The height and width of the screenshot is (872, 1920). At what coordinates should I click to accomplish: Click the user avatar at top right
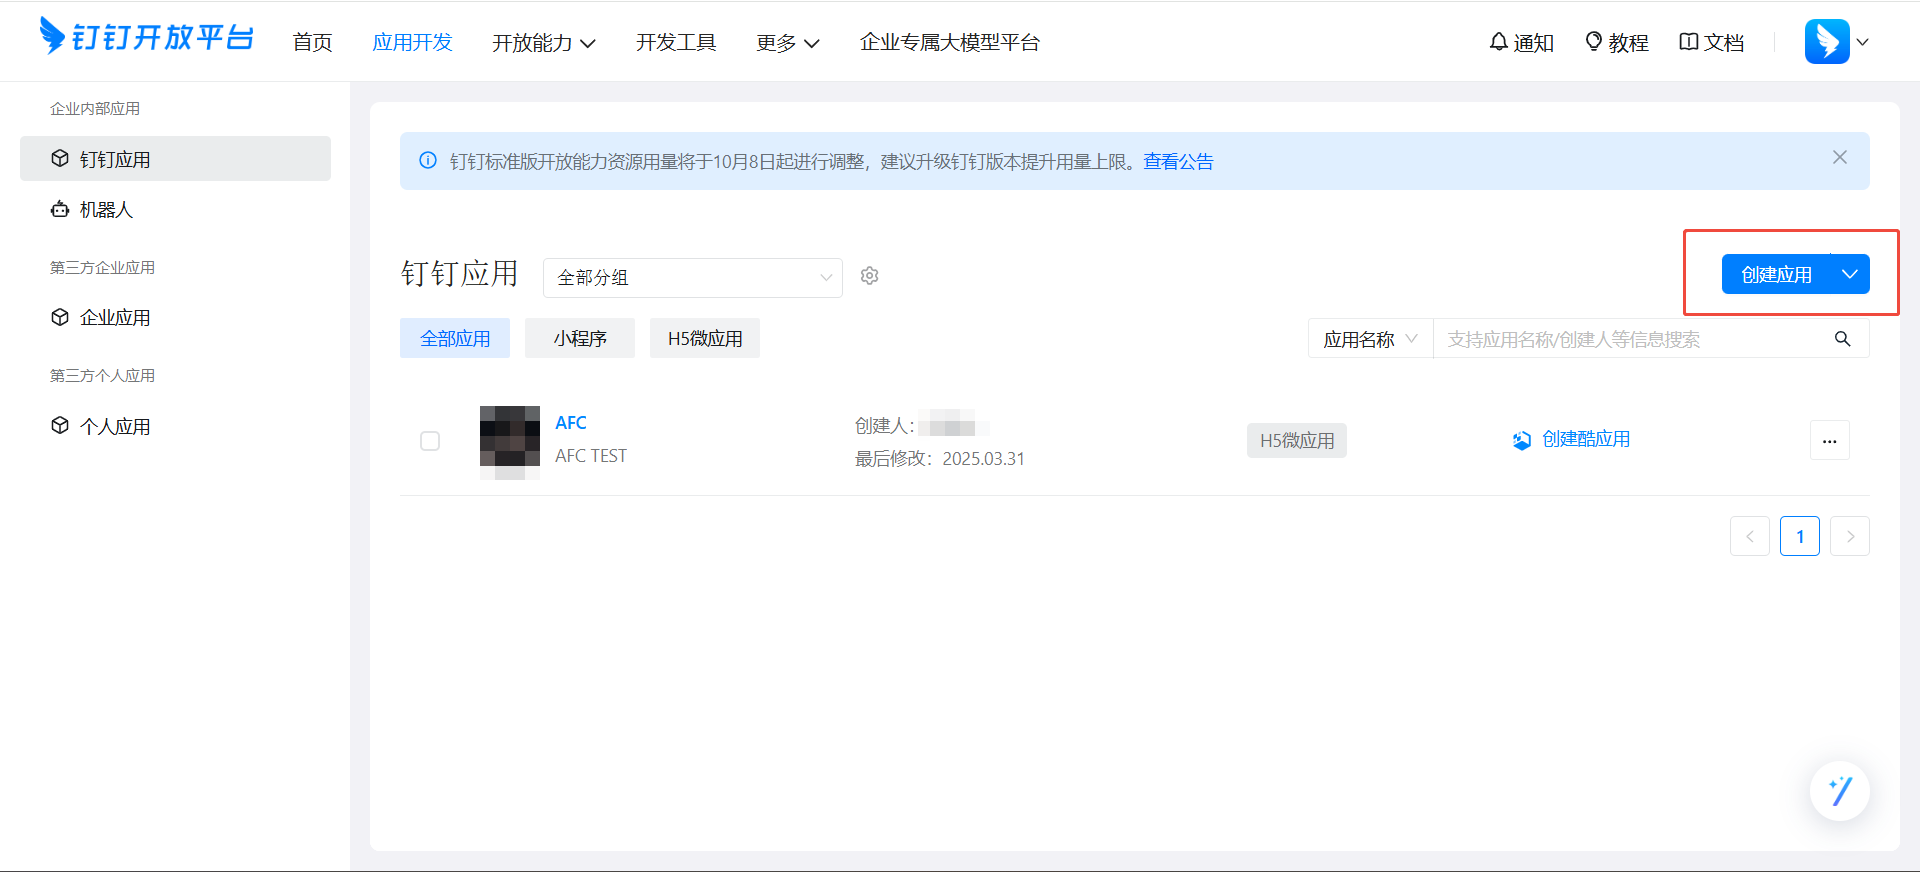pos(1827,41)
